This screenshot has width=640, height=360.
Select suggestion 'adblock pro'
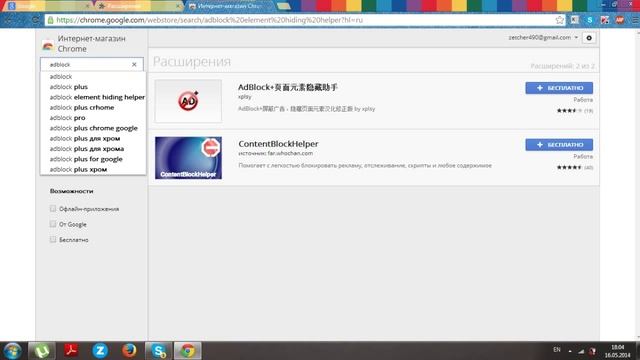click(93, 118)
